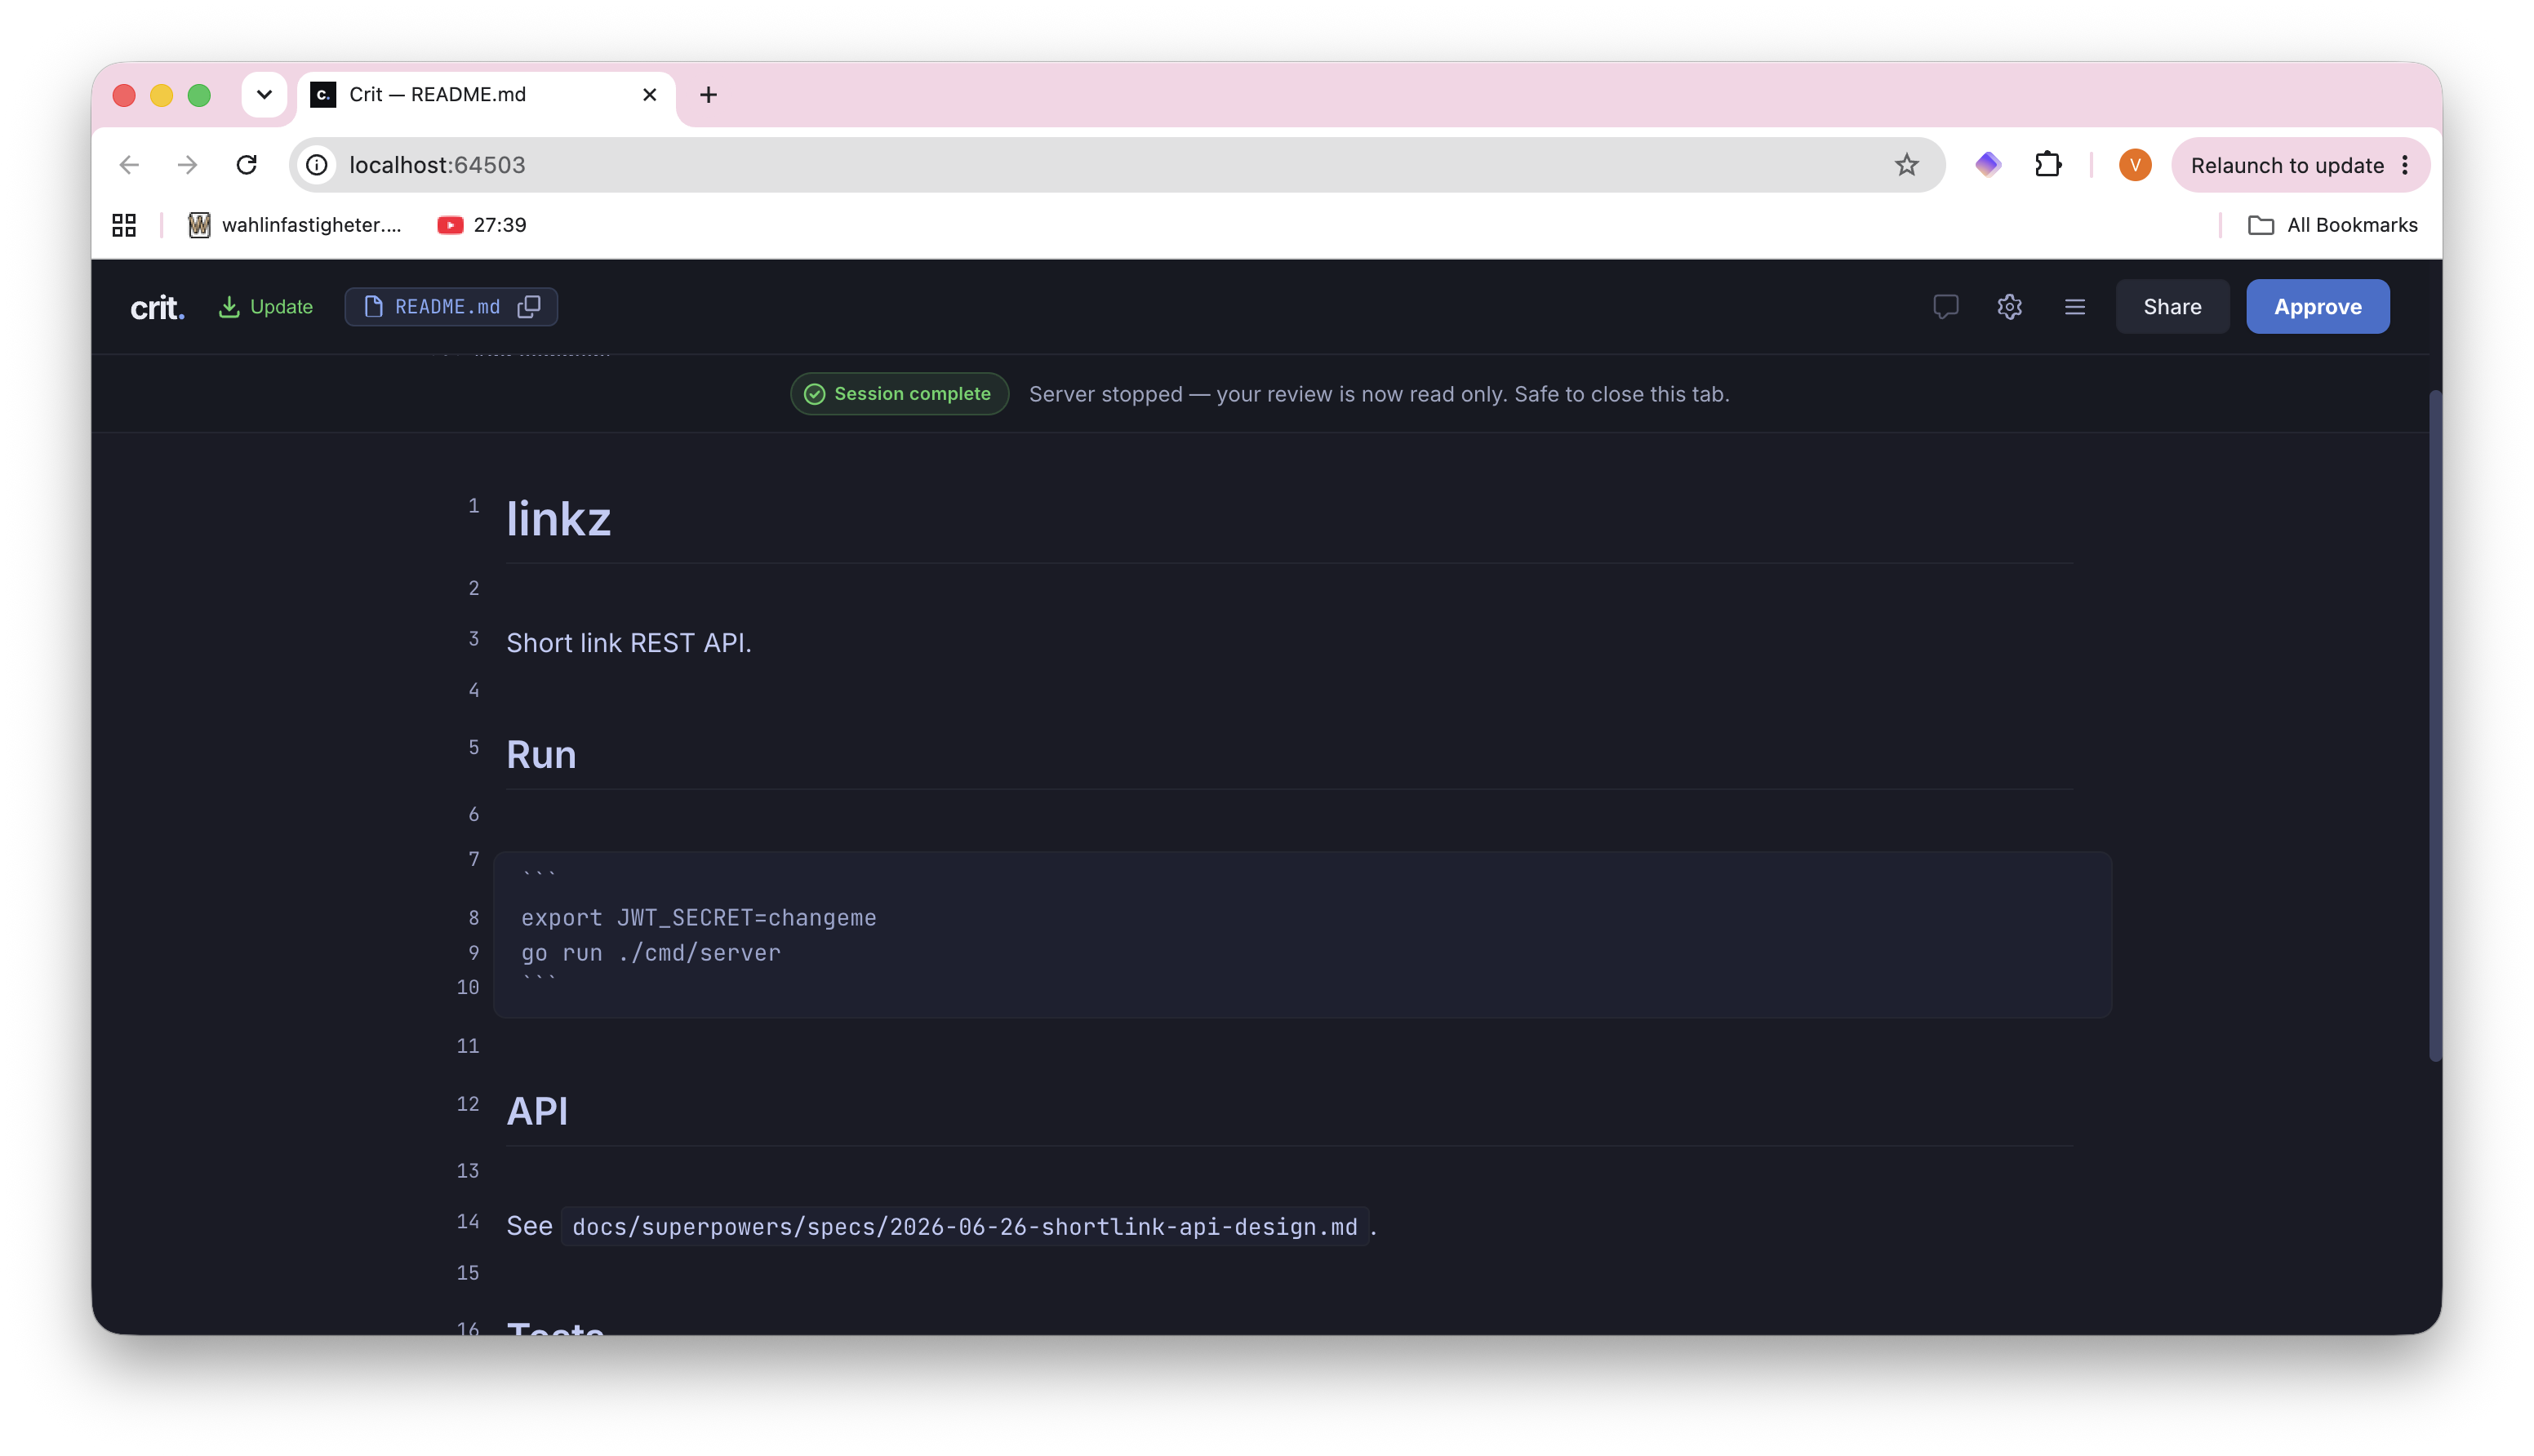Click the Run heading

(x=541, y=755)
